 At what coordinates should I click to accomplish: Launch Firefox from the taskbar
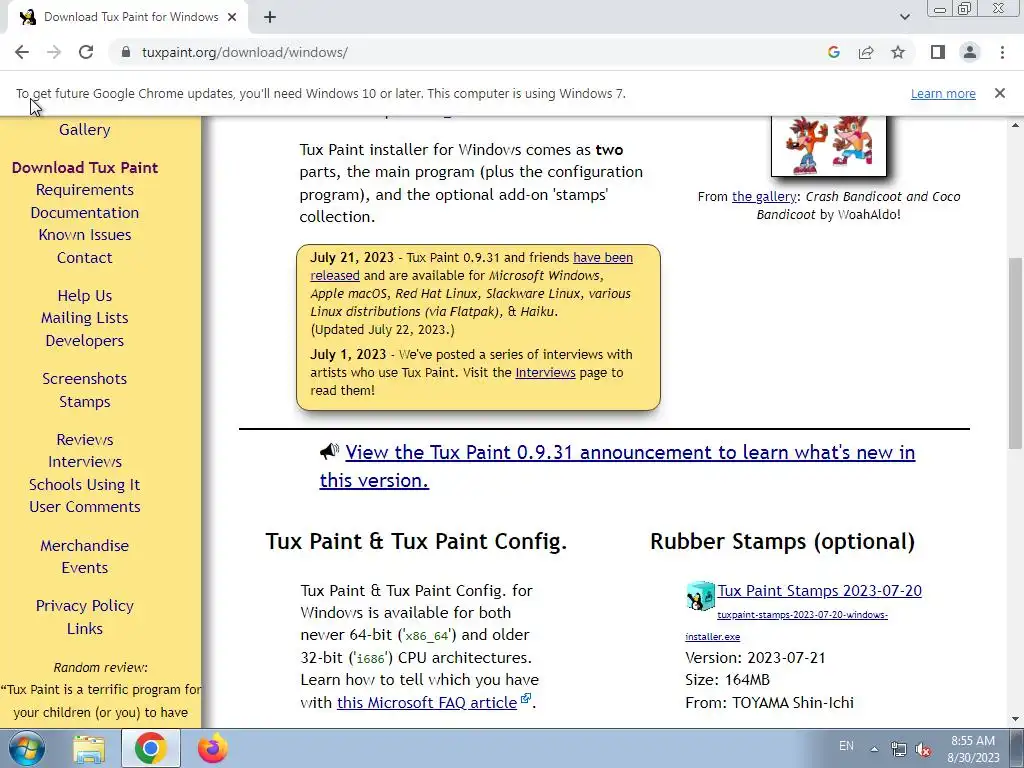click(x=213, y=749)
